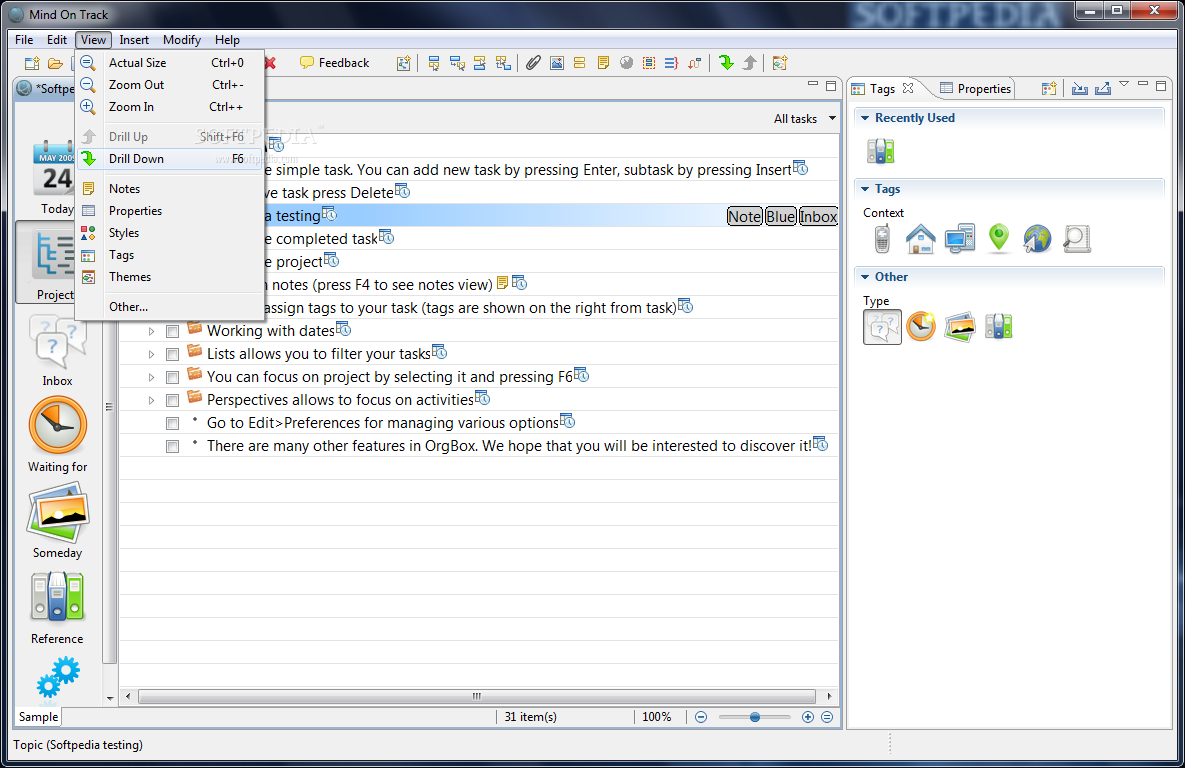This screenshot has width=1185, height=768.
Task: Click the zoom plus button in status bar
Action: point(808,717)
